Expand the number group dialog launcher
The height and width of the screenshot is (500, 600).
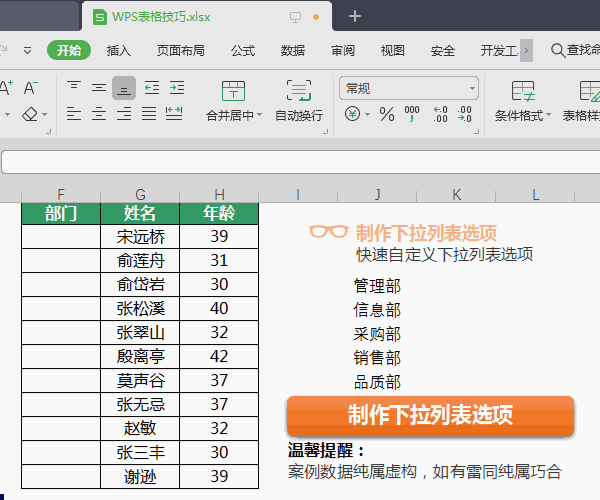(x=477, y=132)
